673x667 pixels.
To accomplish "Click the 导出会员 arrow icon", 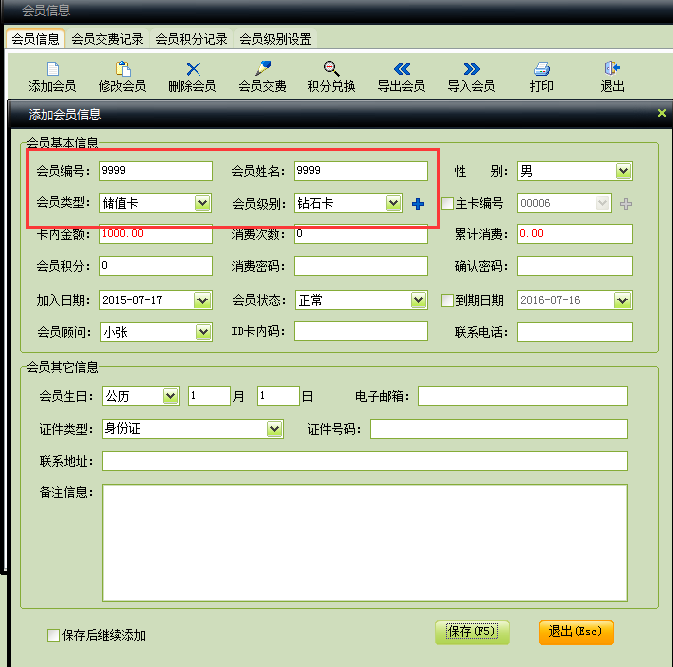I will click(x=402, y=69).
